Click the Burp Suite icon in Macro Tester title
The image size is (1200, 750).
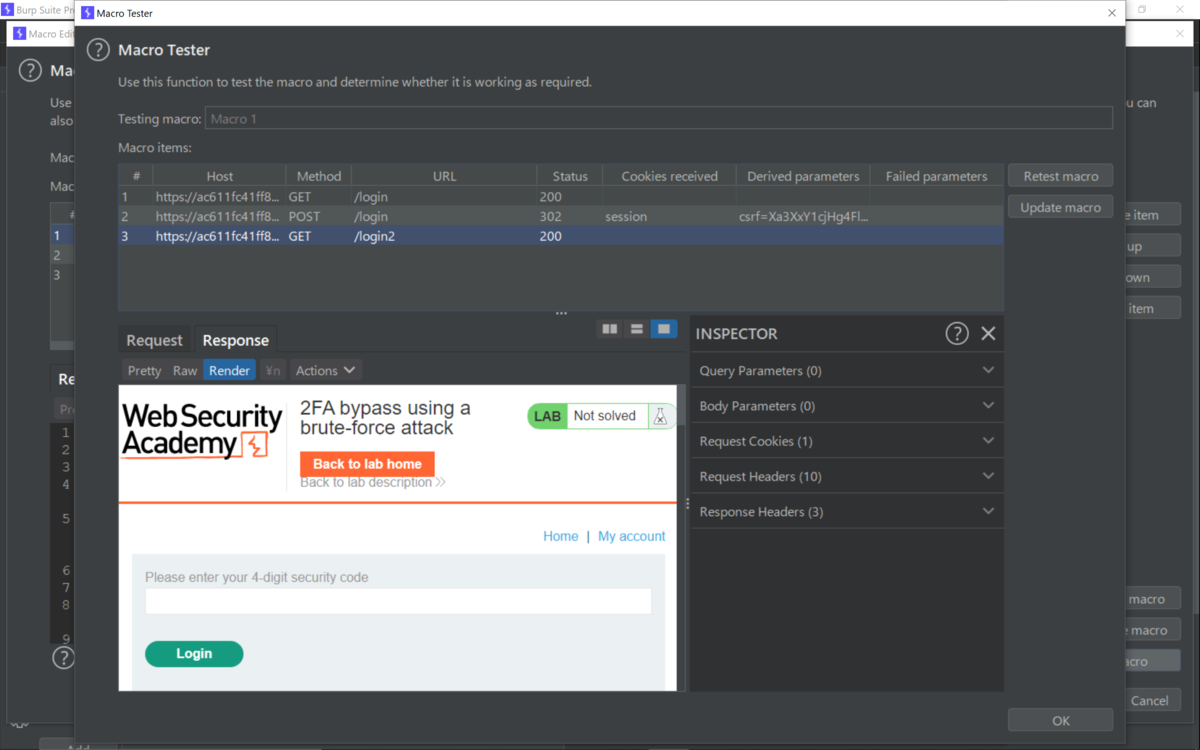(x=87, y=14)
